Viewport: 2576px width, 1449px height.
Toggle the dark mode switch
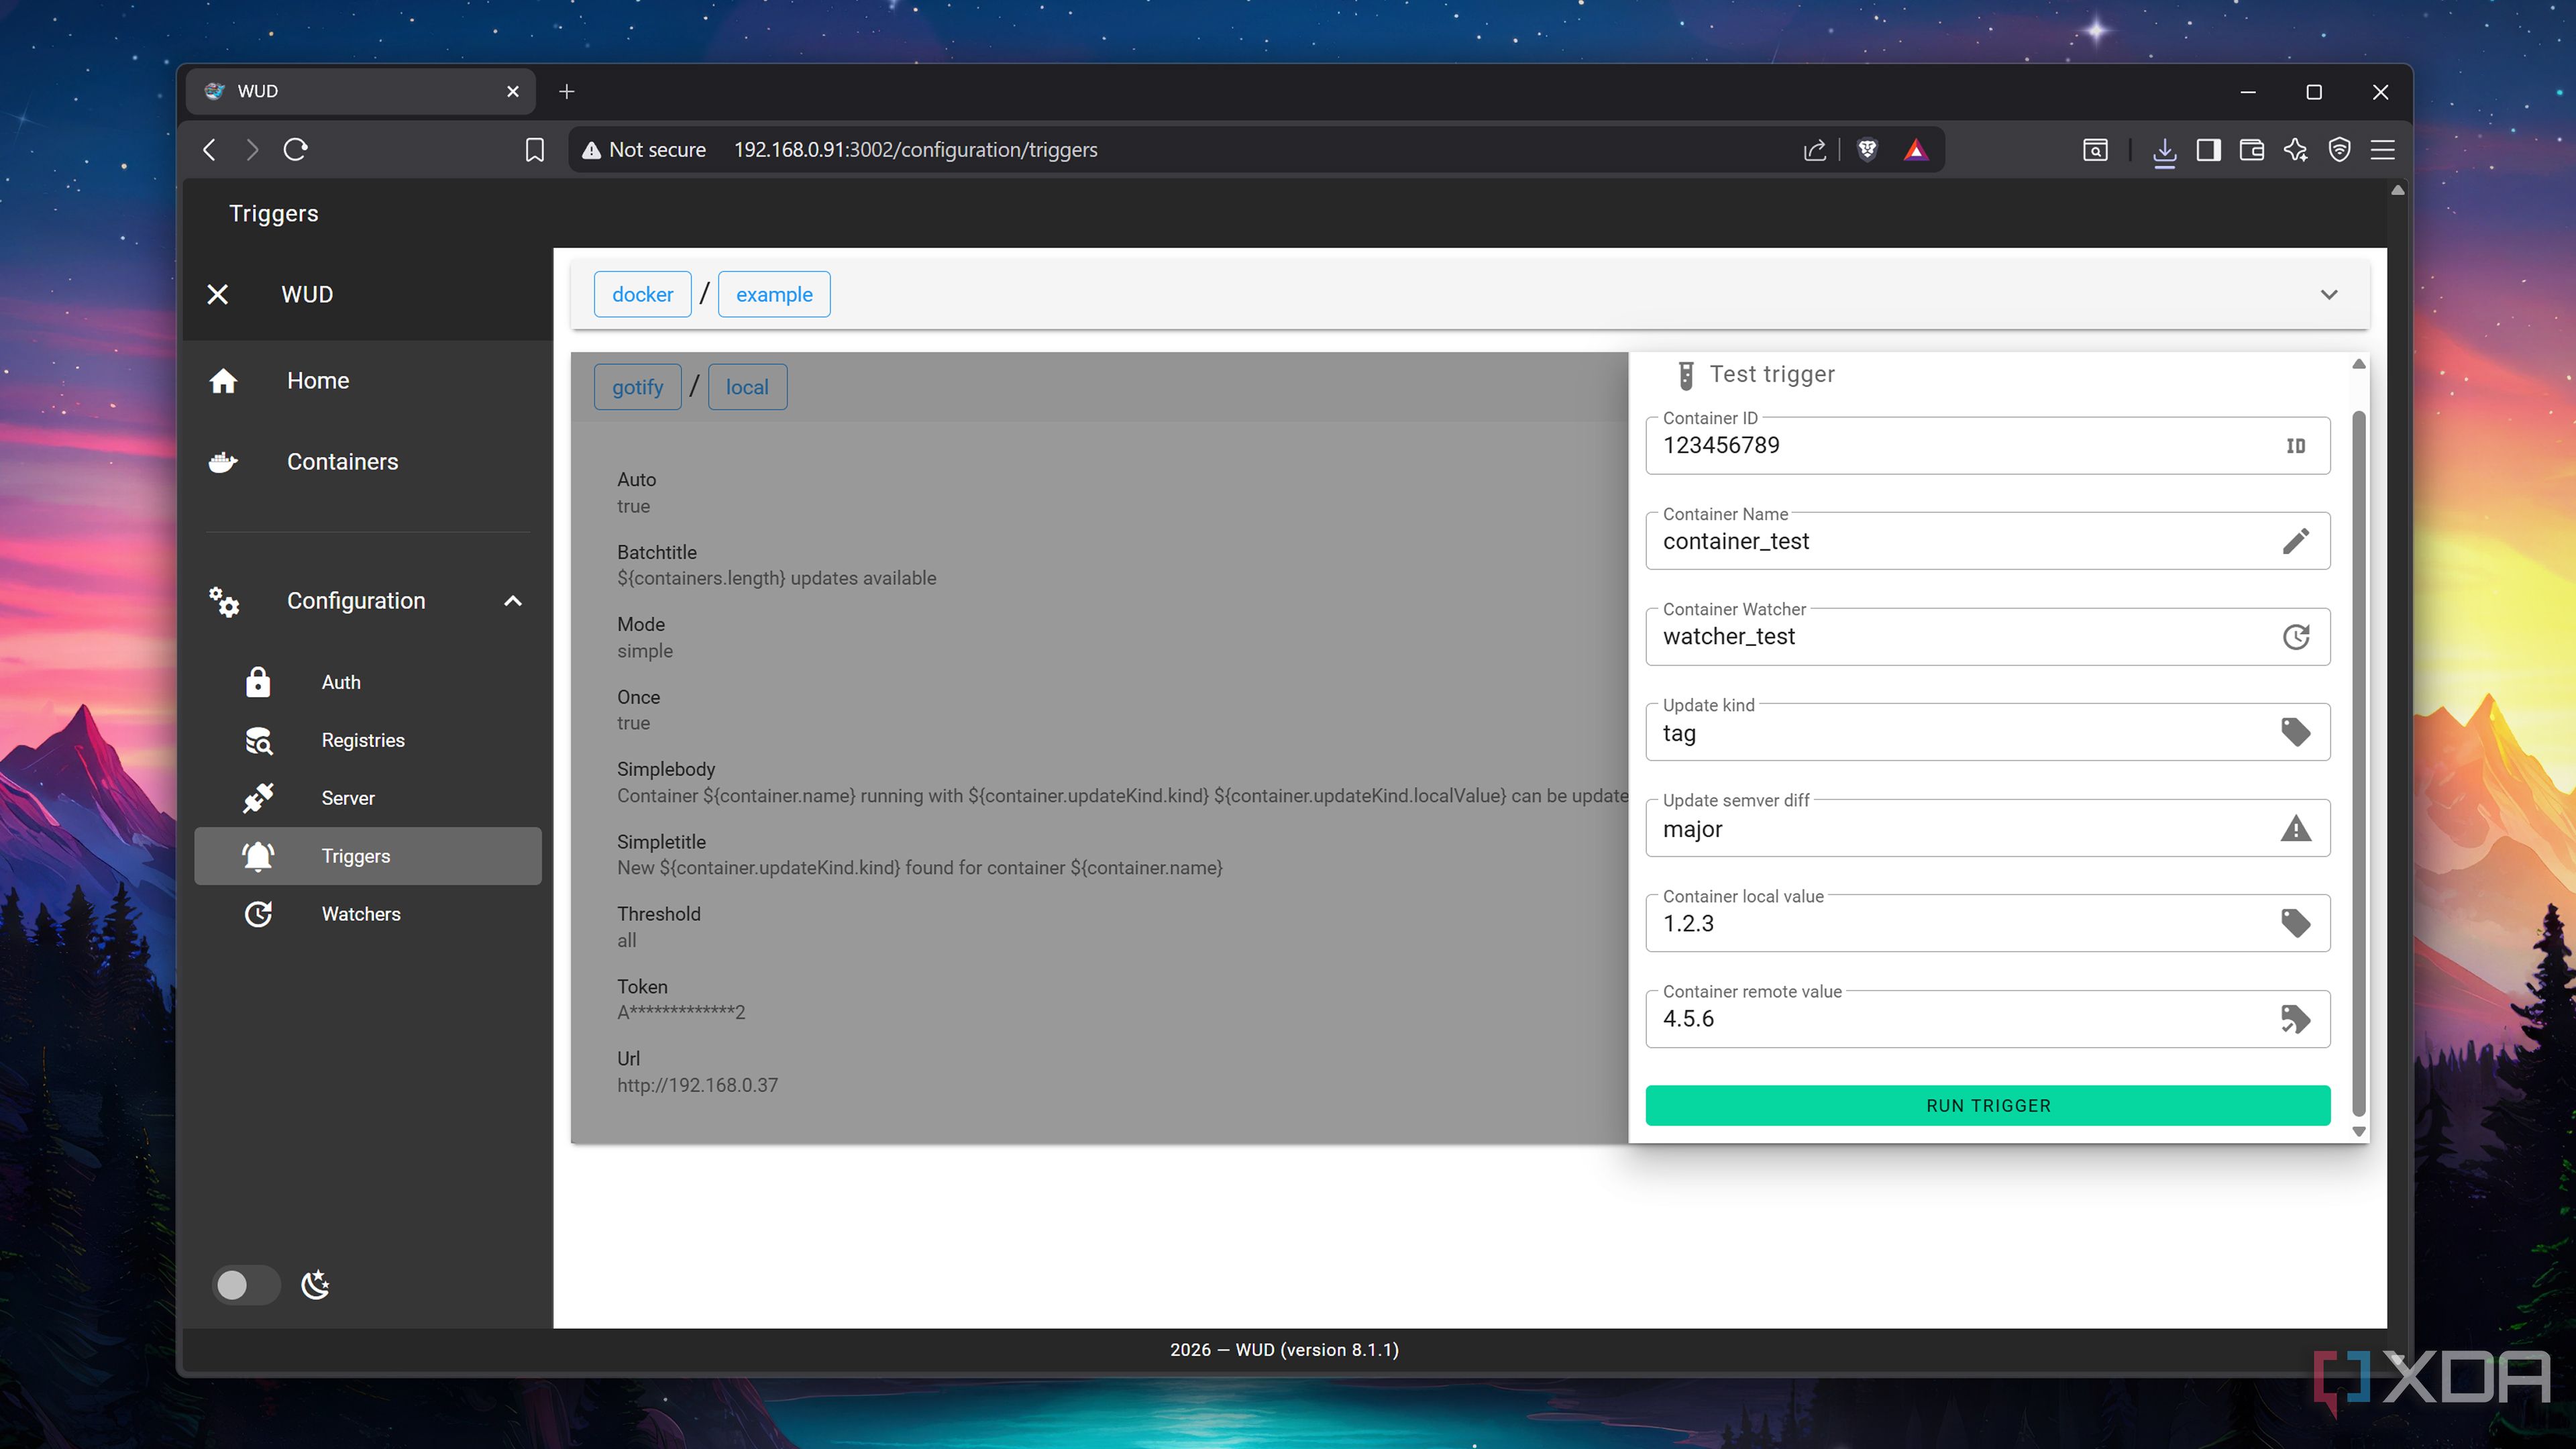click(245, 1285)
